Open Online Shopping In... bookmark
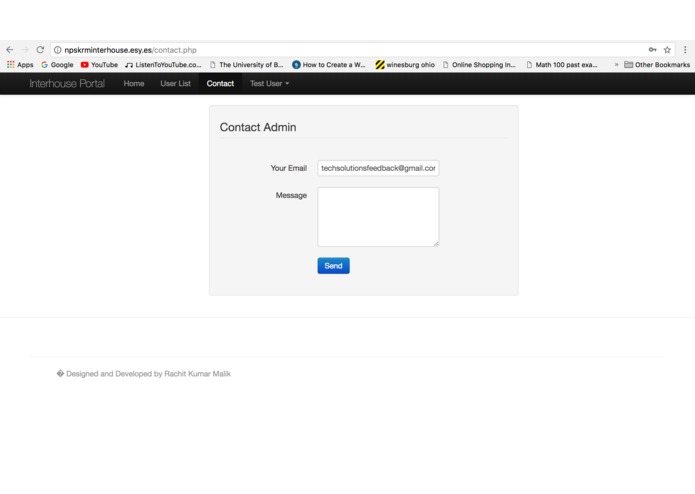This screenshot has height=494, width=695. pos(479,65)
